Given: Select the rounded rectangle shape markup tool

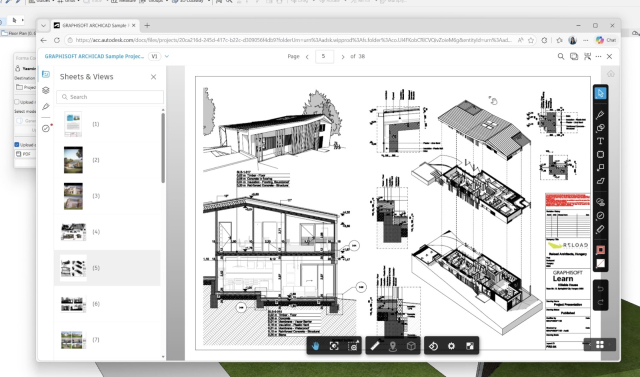Looking at the screenshot, I should tap(600, 155).
